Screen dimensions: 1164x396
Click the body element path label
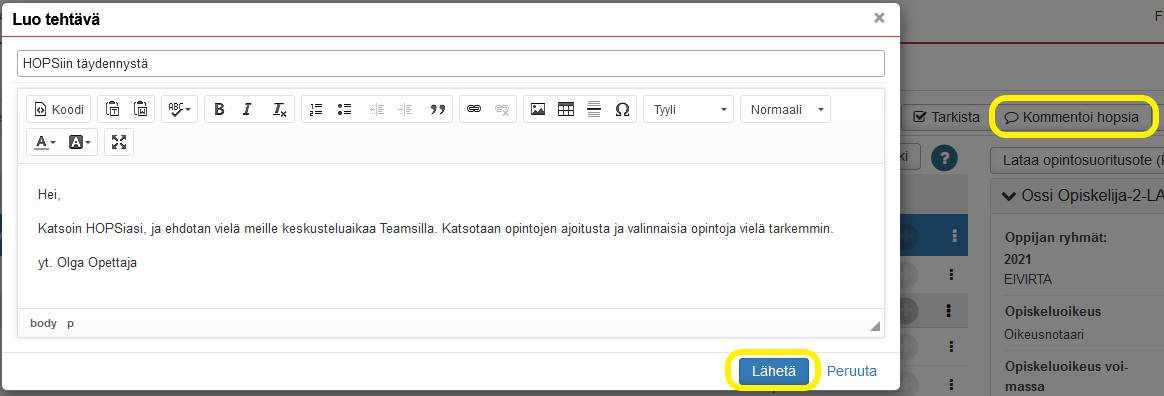point(43,323)
